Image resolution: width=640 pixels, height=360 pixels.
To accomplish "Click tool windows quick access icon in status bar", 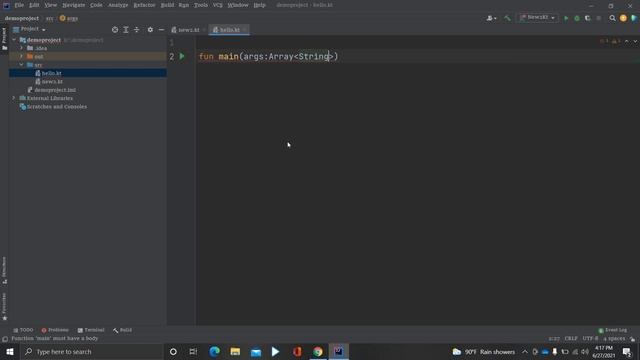I will tap(5, 339).
